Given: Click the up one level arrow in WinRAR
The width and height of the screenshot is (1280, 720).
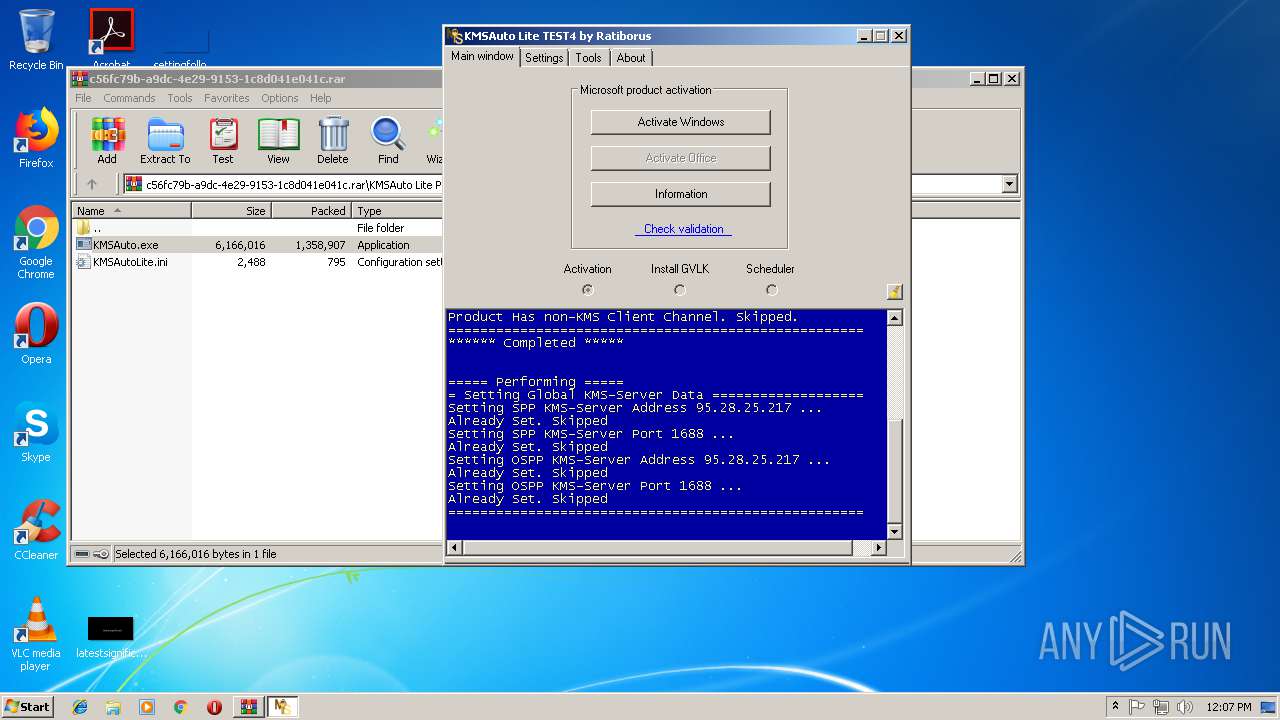Looking at the screenshot, I should point(92,184).
